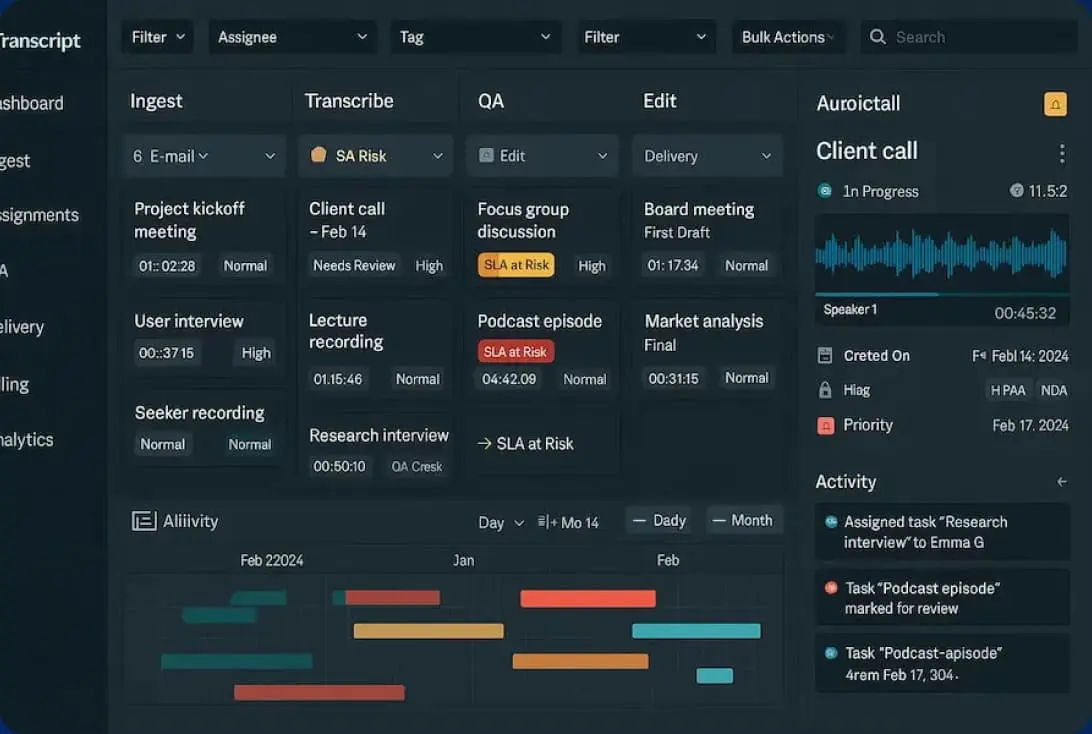Collapse the Activity feed with the back arrow
The width and height of the screenshot is (1092, 734).
click(1062, 482)
